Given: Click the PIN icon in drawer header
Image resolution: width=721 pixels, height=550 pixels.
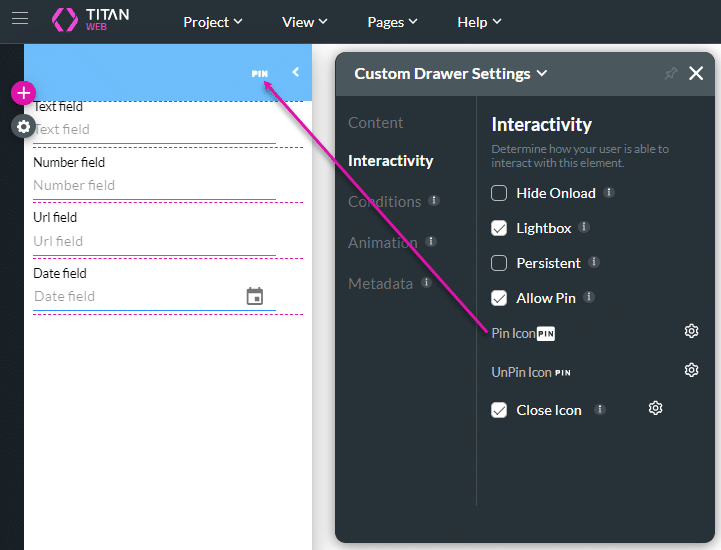Looking at the screenshot, I should 260,73.
